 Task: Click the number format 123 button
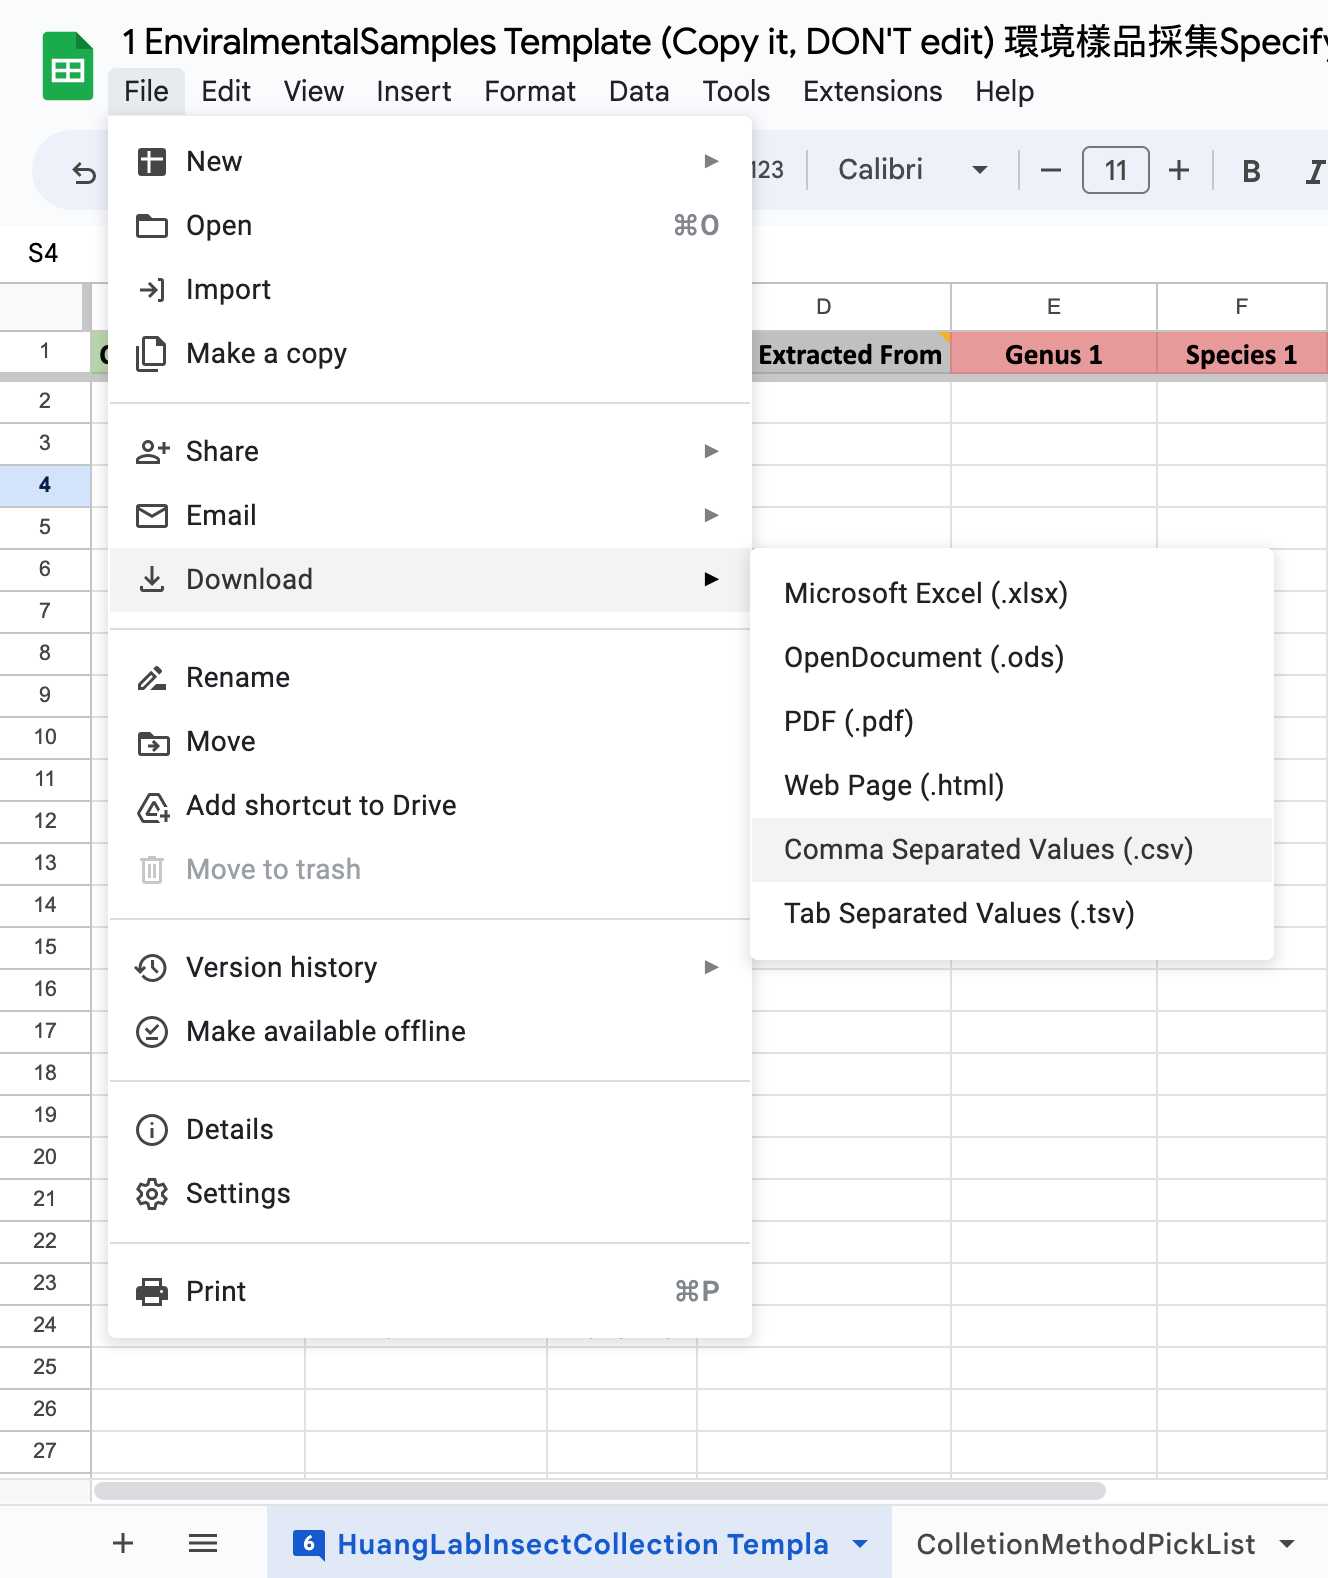(768, 170)
